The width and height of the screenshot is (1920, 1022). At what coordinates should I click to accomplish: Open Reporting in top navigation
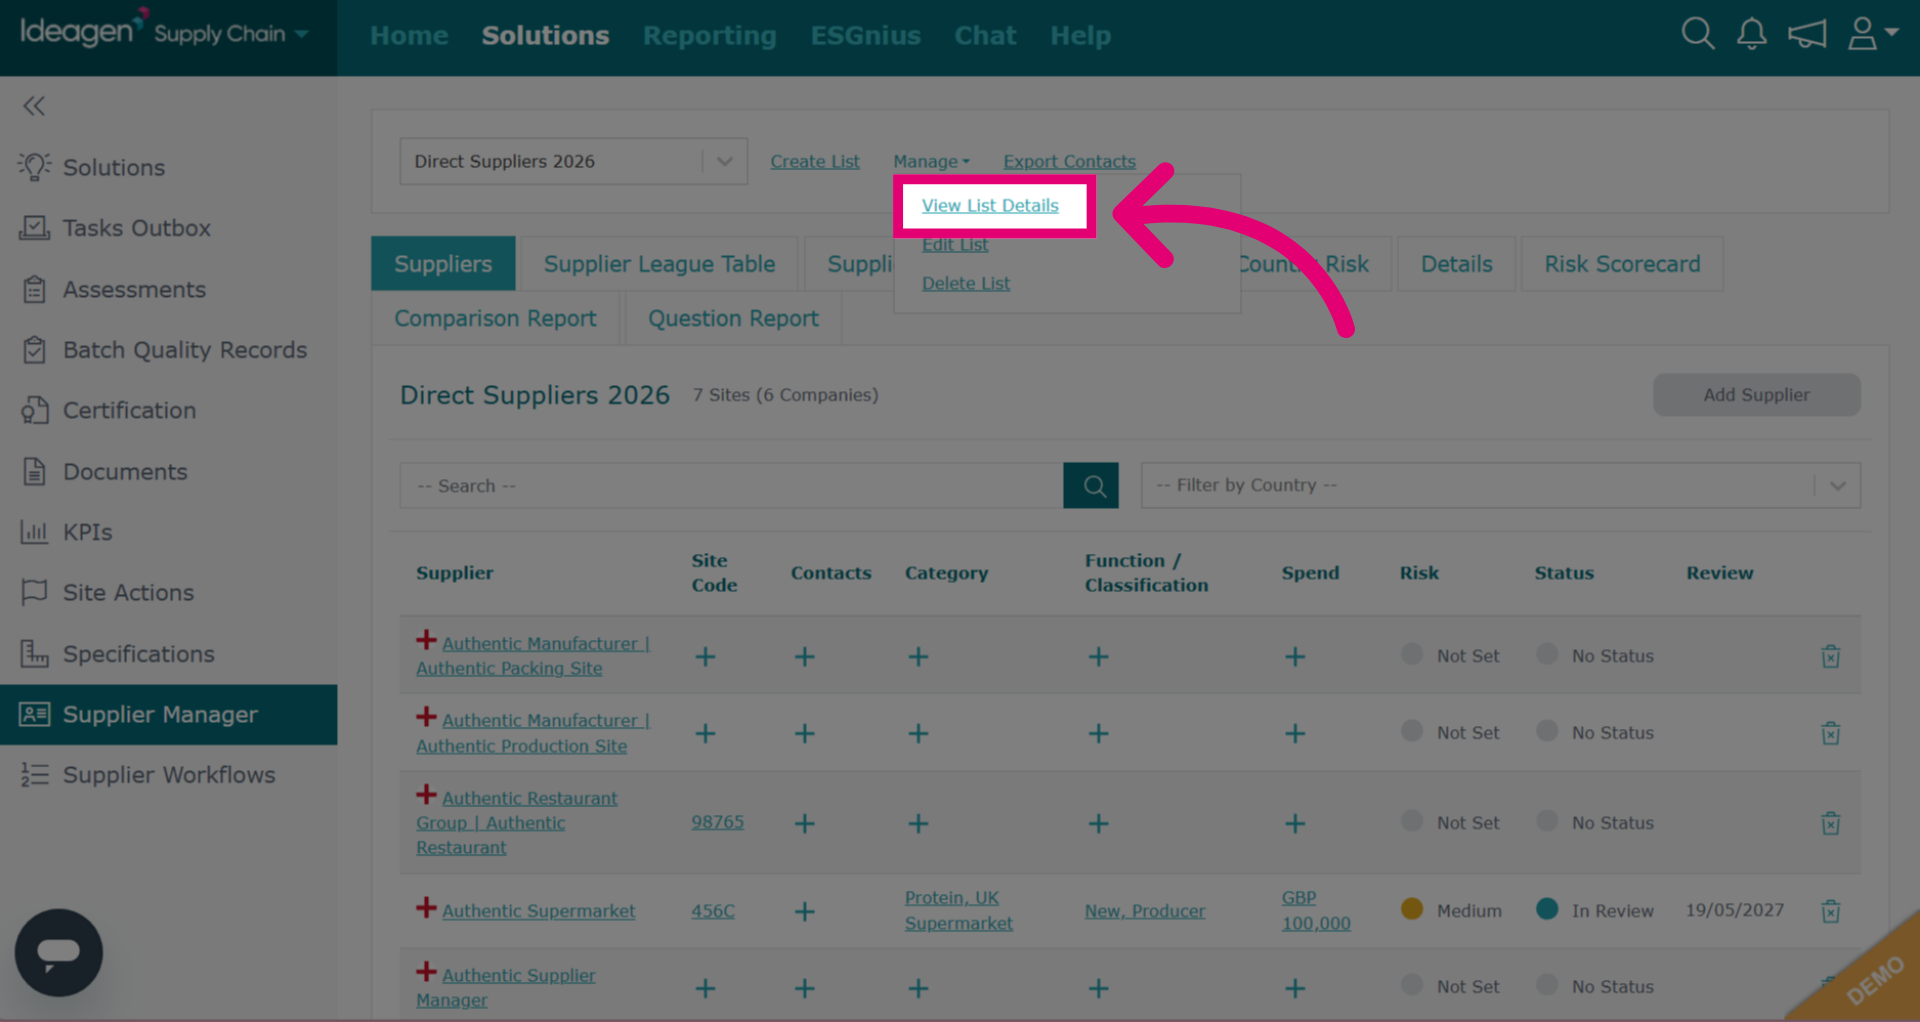pos(709,35)
